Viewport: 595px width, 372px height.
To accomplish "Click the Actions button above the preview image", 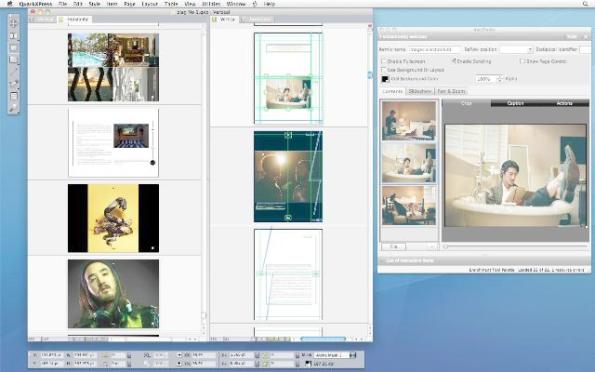I will pos(564,103).
